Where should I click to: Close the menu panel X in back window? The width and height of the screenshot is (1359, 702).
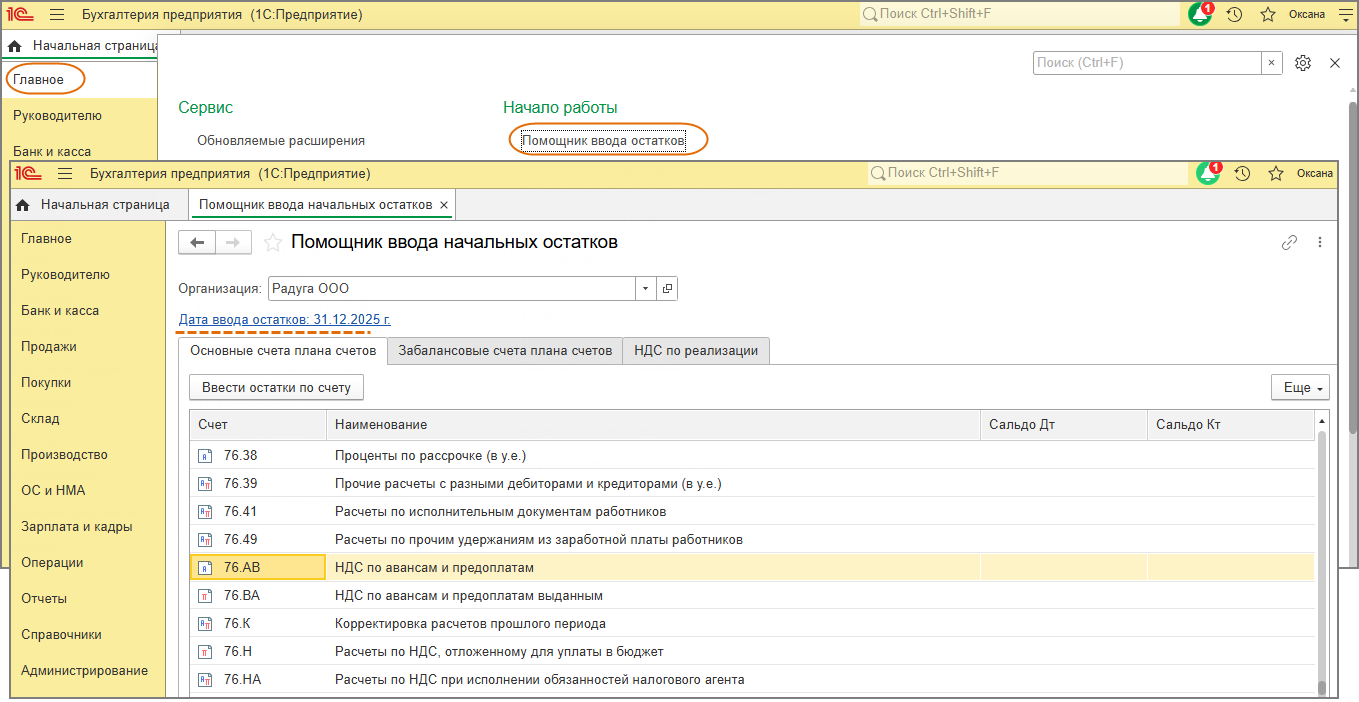1334,62
